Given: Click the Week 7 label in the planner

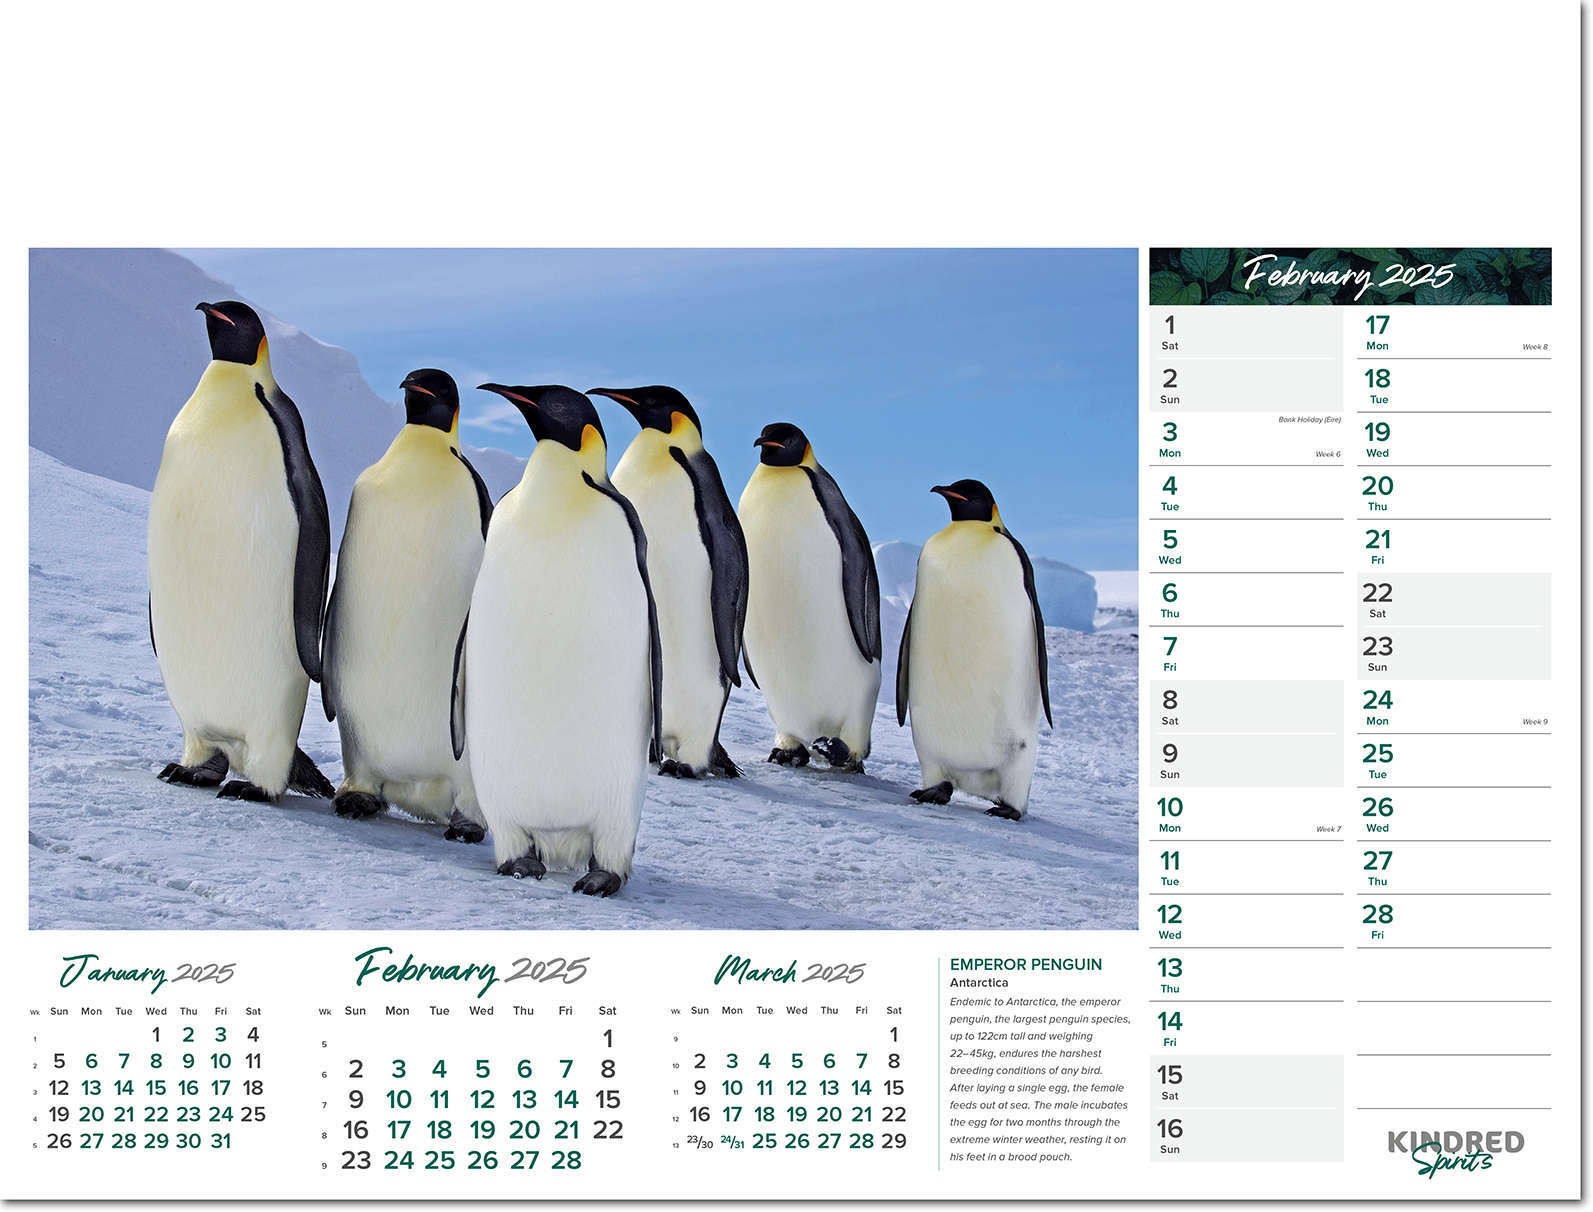Looking at the screenshot, I should point(1328,829).
